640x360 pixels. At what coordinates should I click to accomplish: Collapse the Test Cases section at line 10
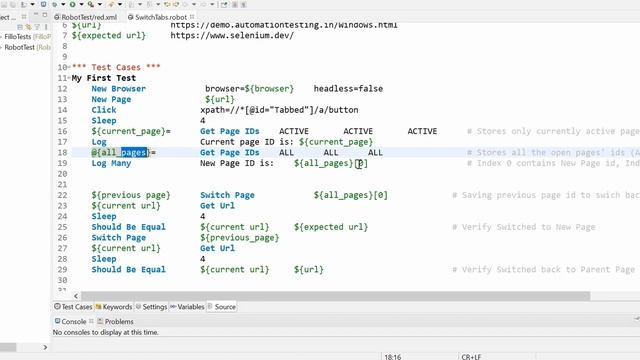coord(70,67)
